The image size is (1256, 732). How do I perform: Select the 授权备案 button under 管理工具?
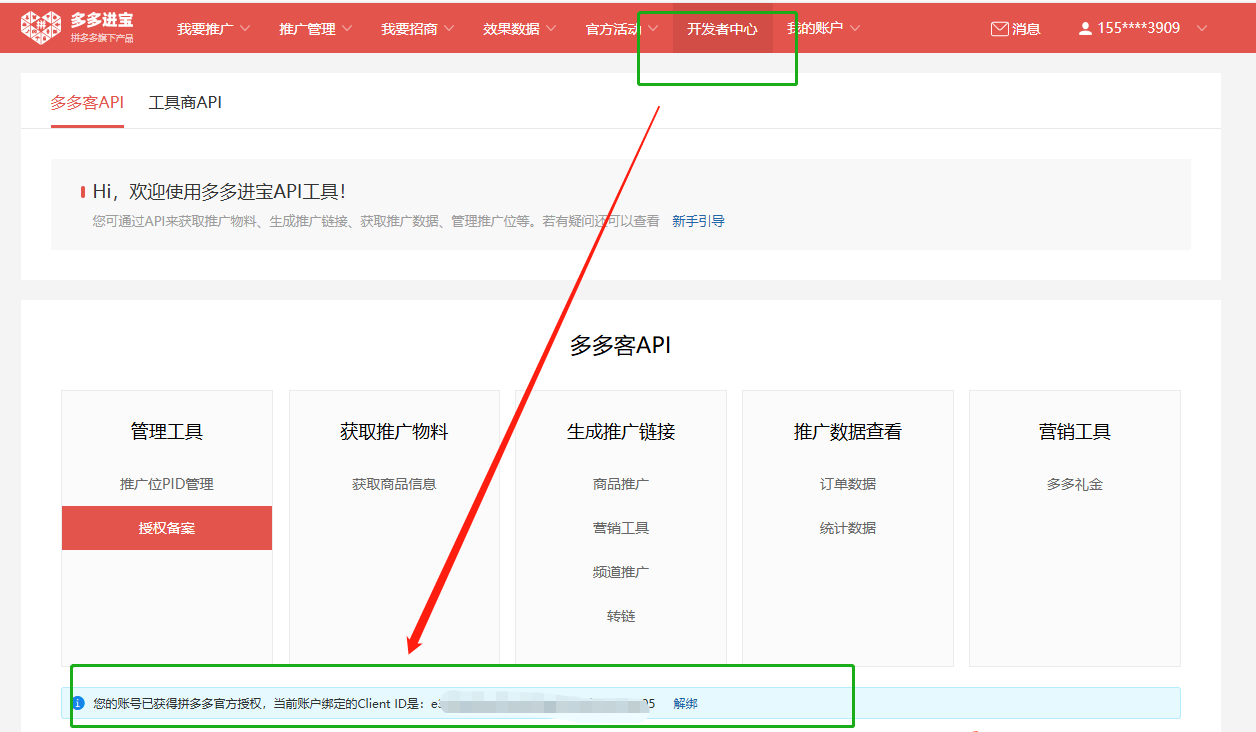coord(167,528)
